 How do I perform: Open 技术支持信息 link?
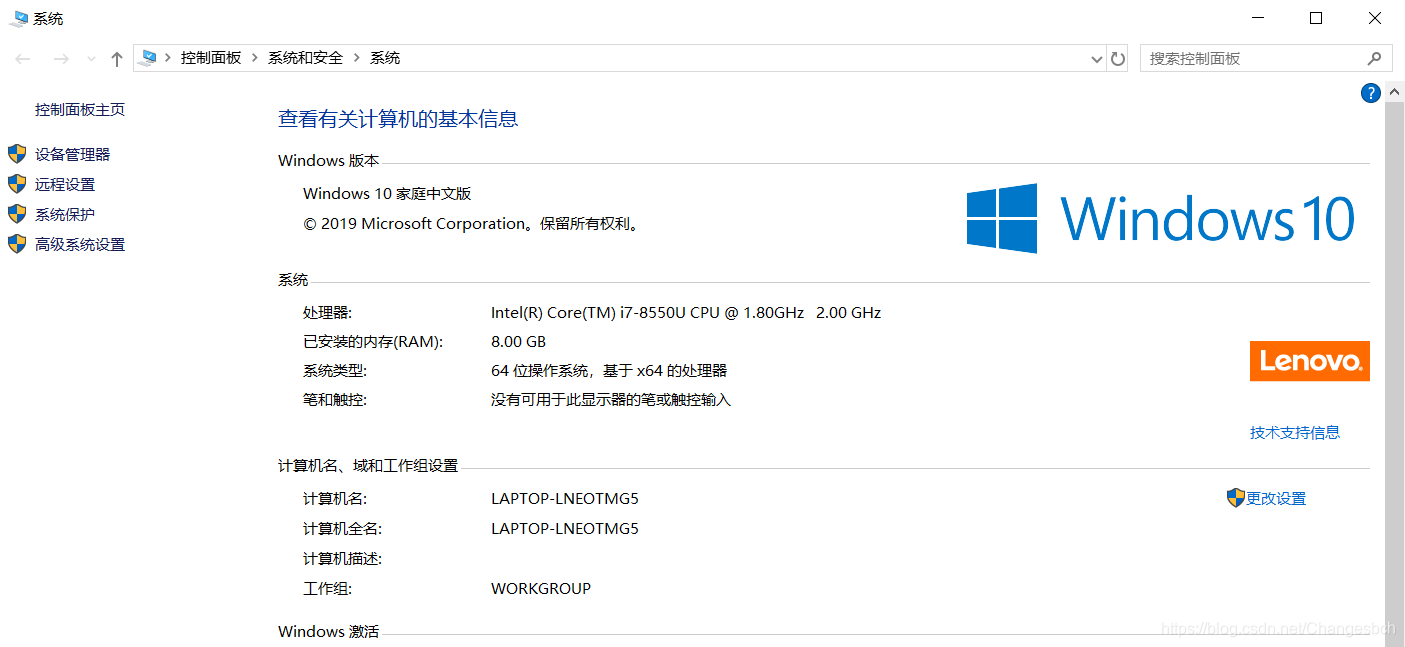(x=1295, y=432)
